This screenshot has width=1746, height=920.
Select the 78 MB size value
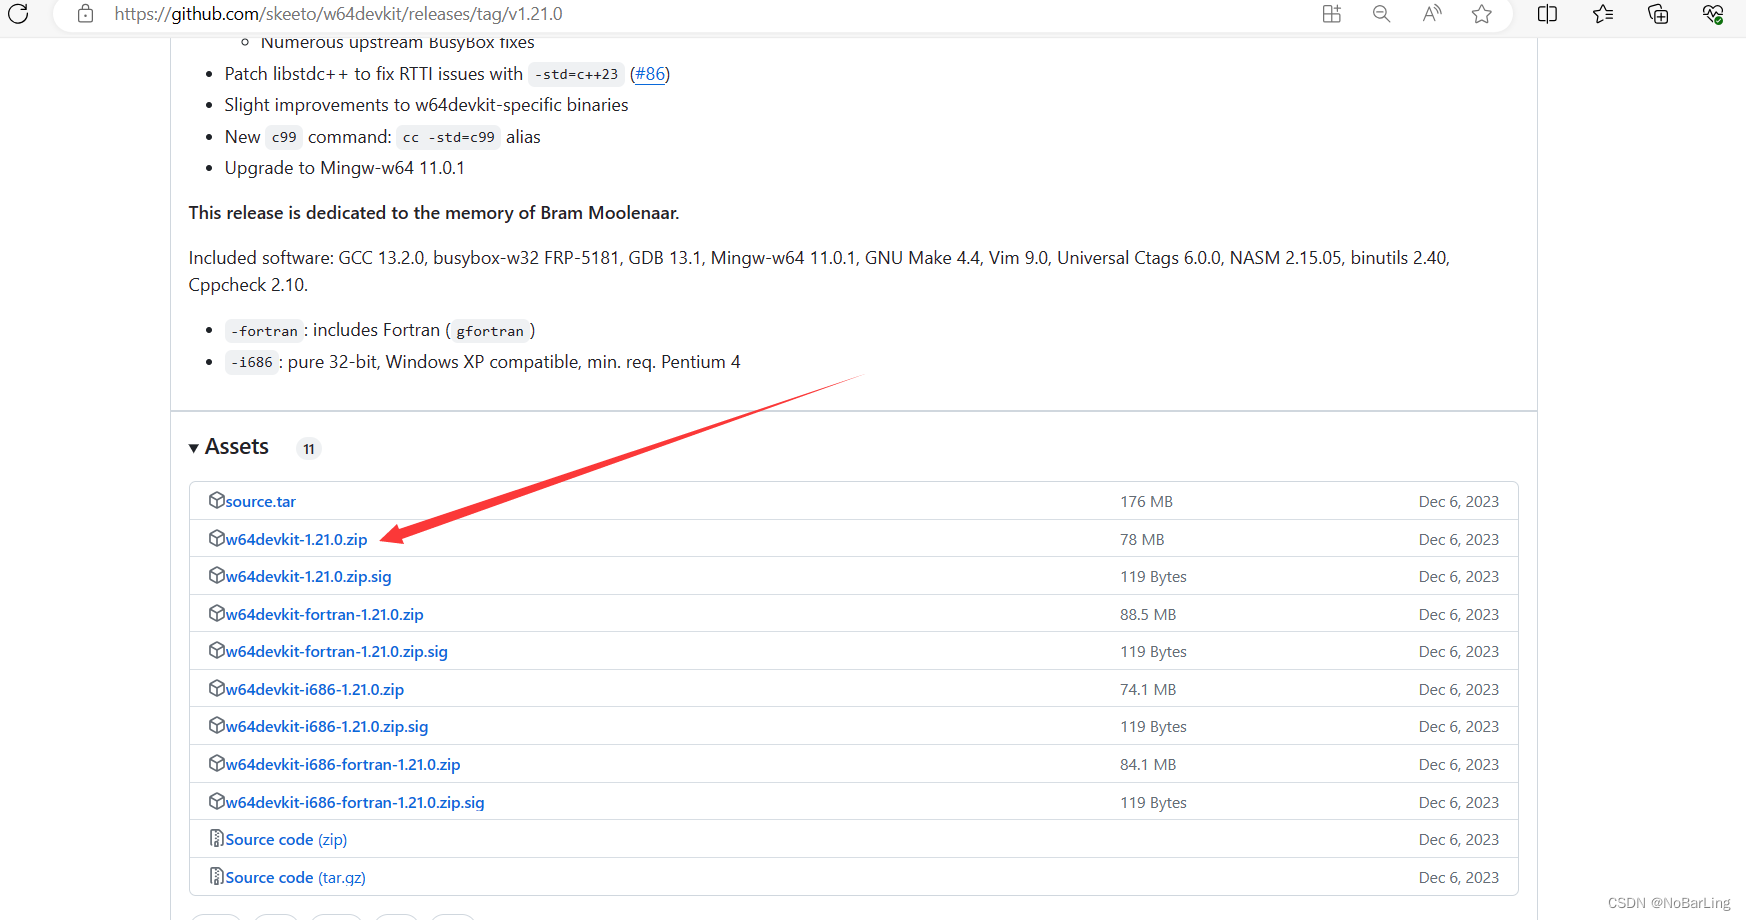(x=1142, y=540)
